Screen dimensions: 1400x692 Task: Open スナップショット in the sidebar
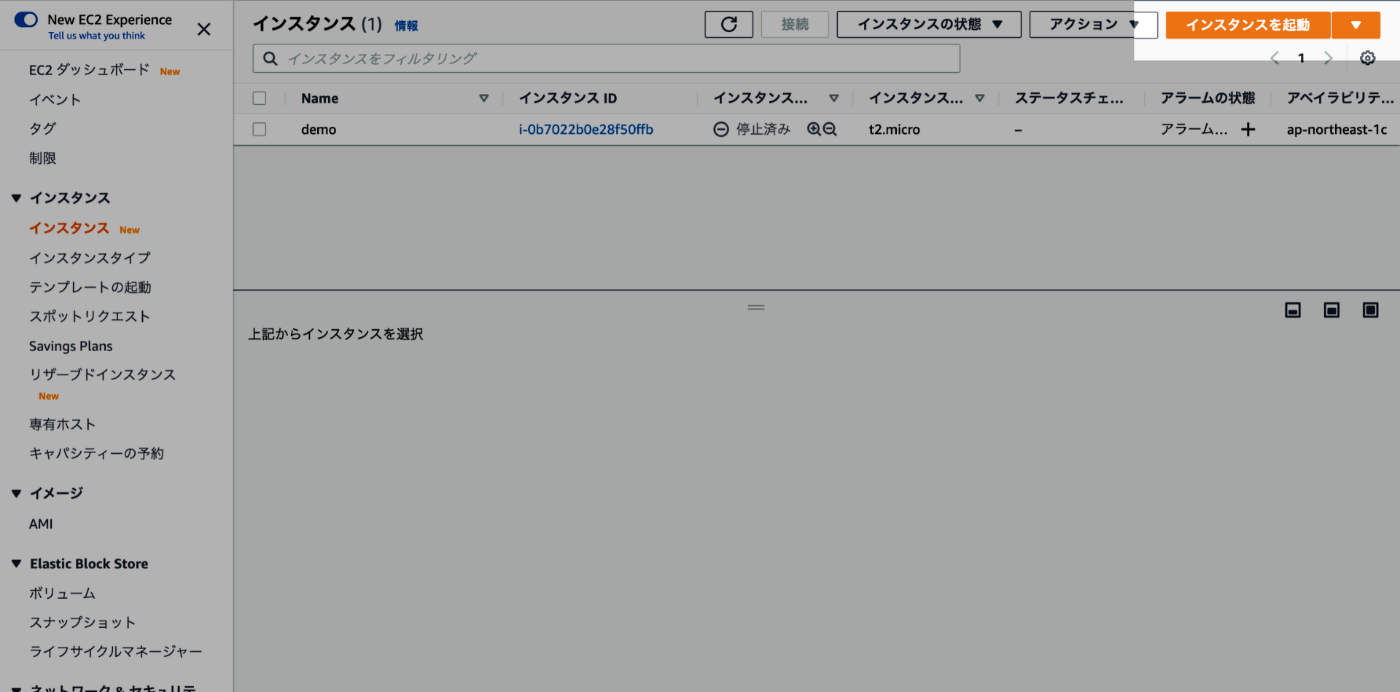82,622
